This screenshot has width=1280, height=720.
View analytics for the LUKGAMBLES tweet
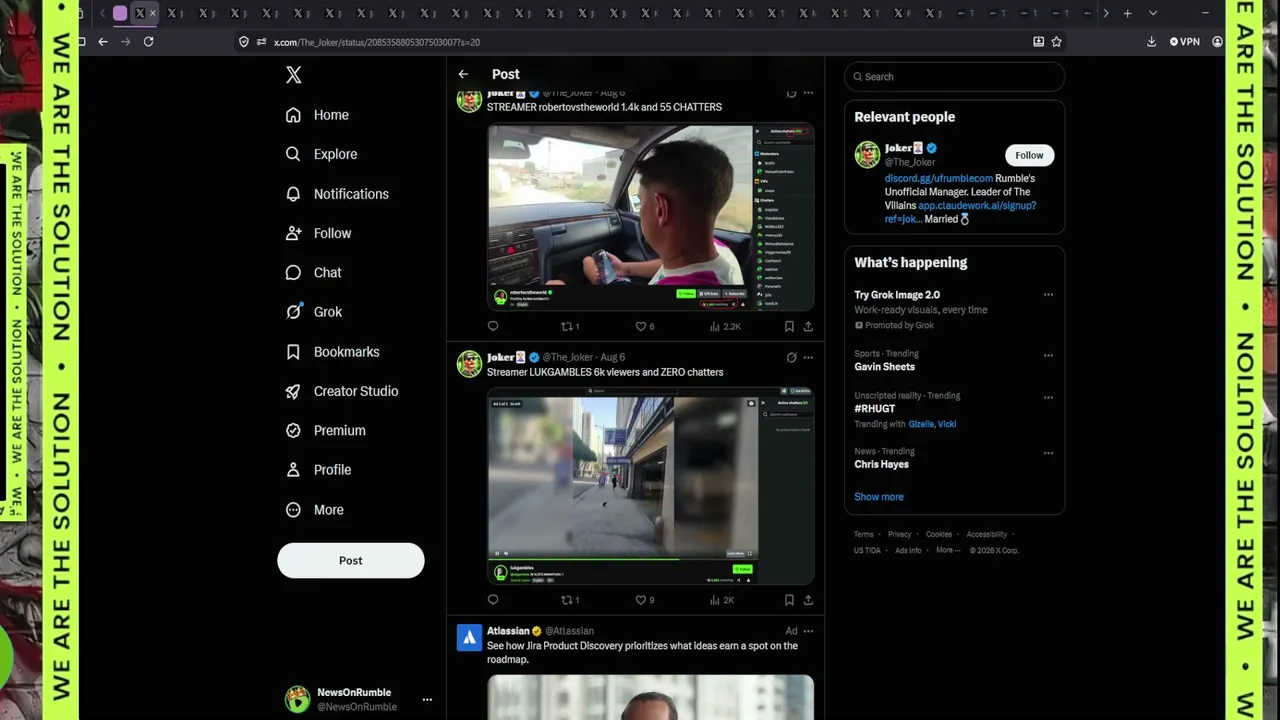coord(723,600)
